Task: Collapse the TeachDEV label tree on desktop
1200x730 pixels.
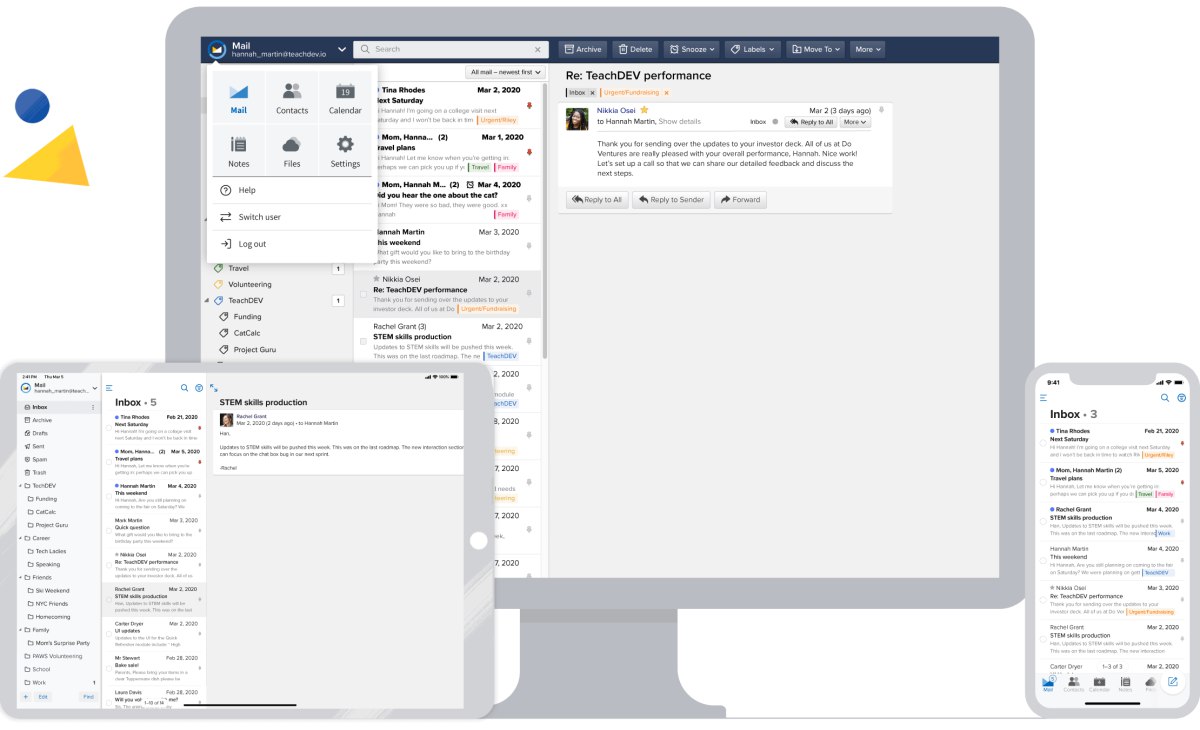Action: (207, 300)
